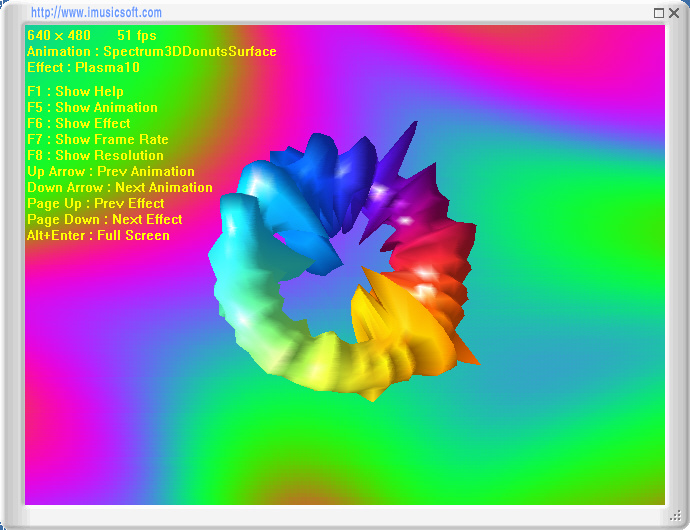Screen dimensions: 690x530
Task: Click the 'F8 : Show Resolution' line
Action: pyautogui.click(x=95, y=155)
